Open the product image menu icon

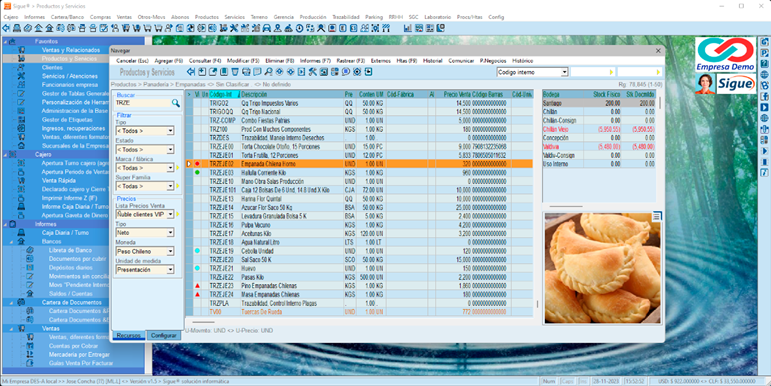coord(656,216)
